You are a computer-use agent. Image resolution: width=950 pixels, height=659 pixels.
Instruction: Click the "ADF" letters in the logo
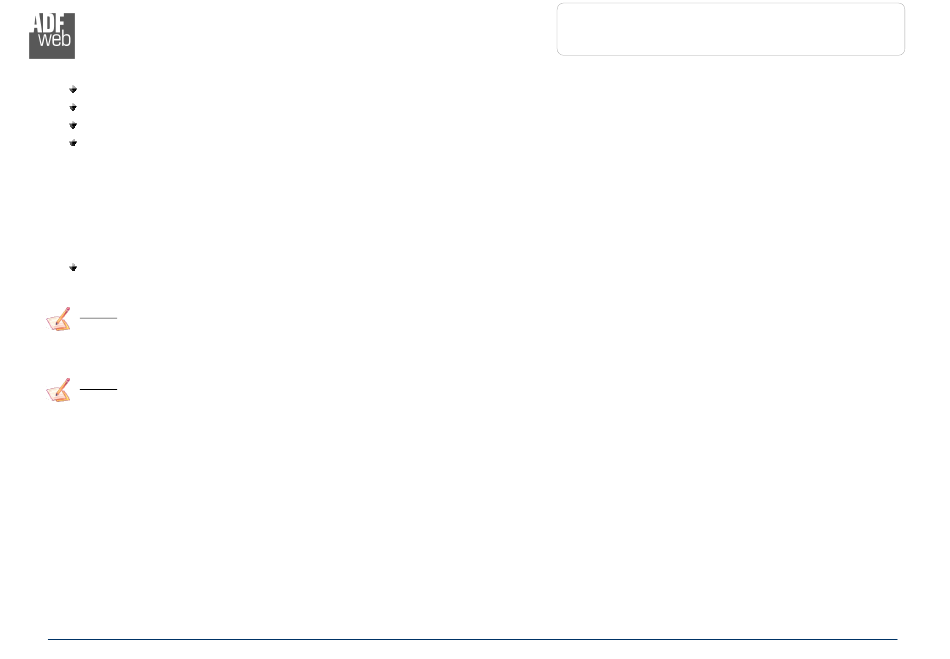pos(47,22)
